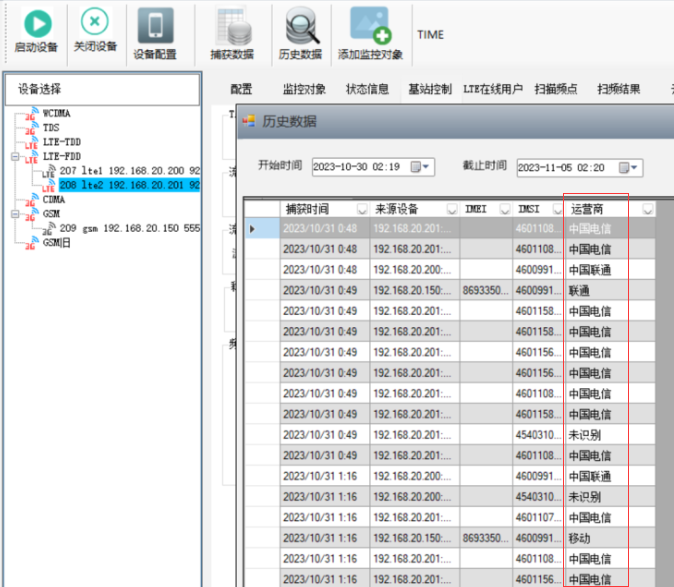Select the WCDMA tree node
674x587 pixels.
pos(56,114)
